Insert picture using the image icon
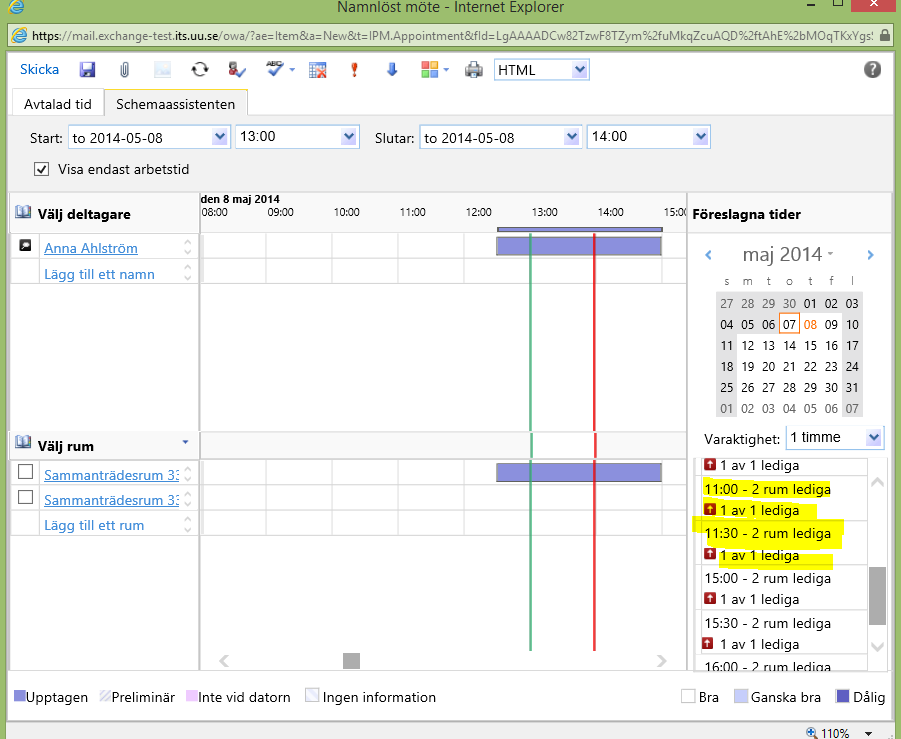This screenshot has width=901, height=739. pos(163,70)
